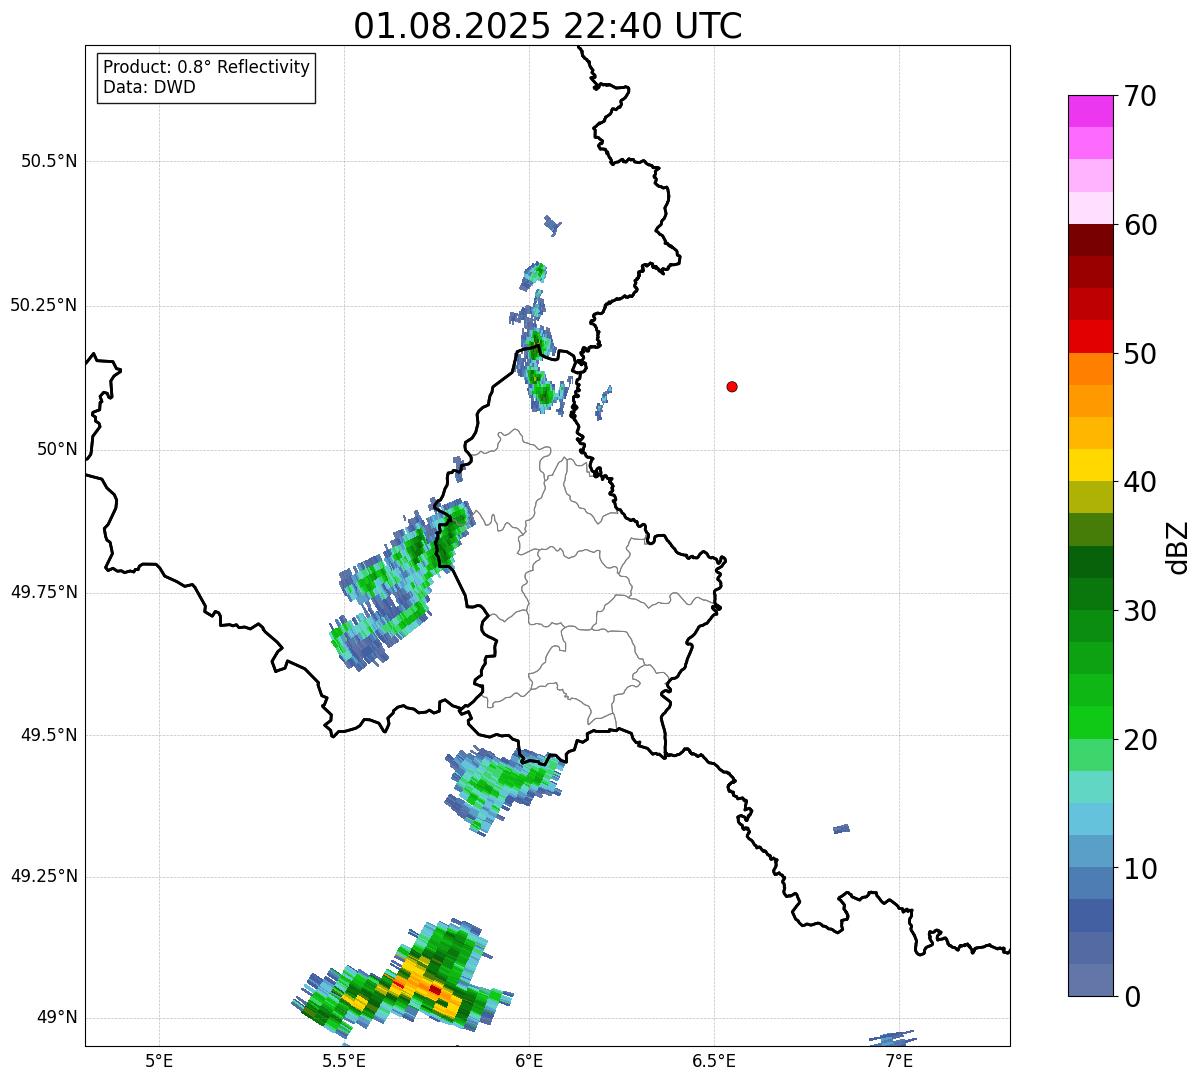Click the red station marker dot

tap(732, 386)
